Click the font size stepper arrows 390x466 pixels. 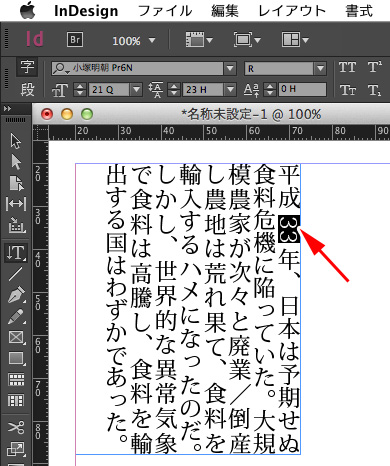click(x=80, y=90)
